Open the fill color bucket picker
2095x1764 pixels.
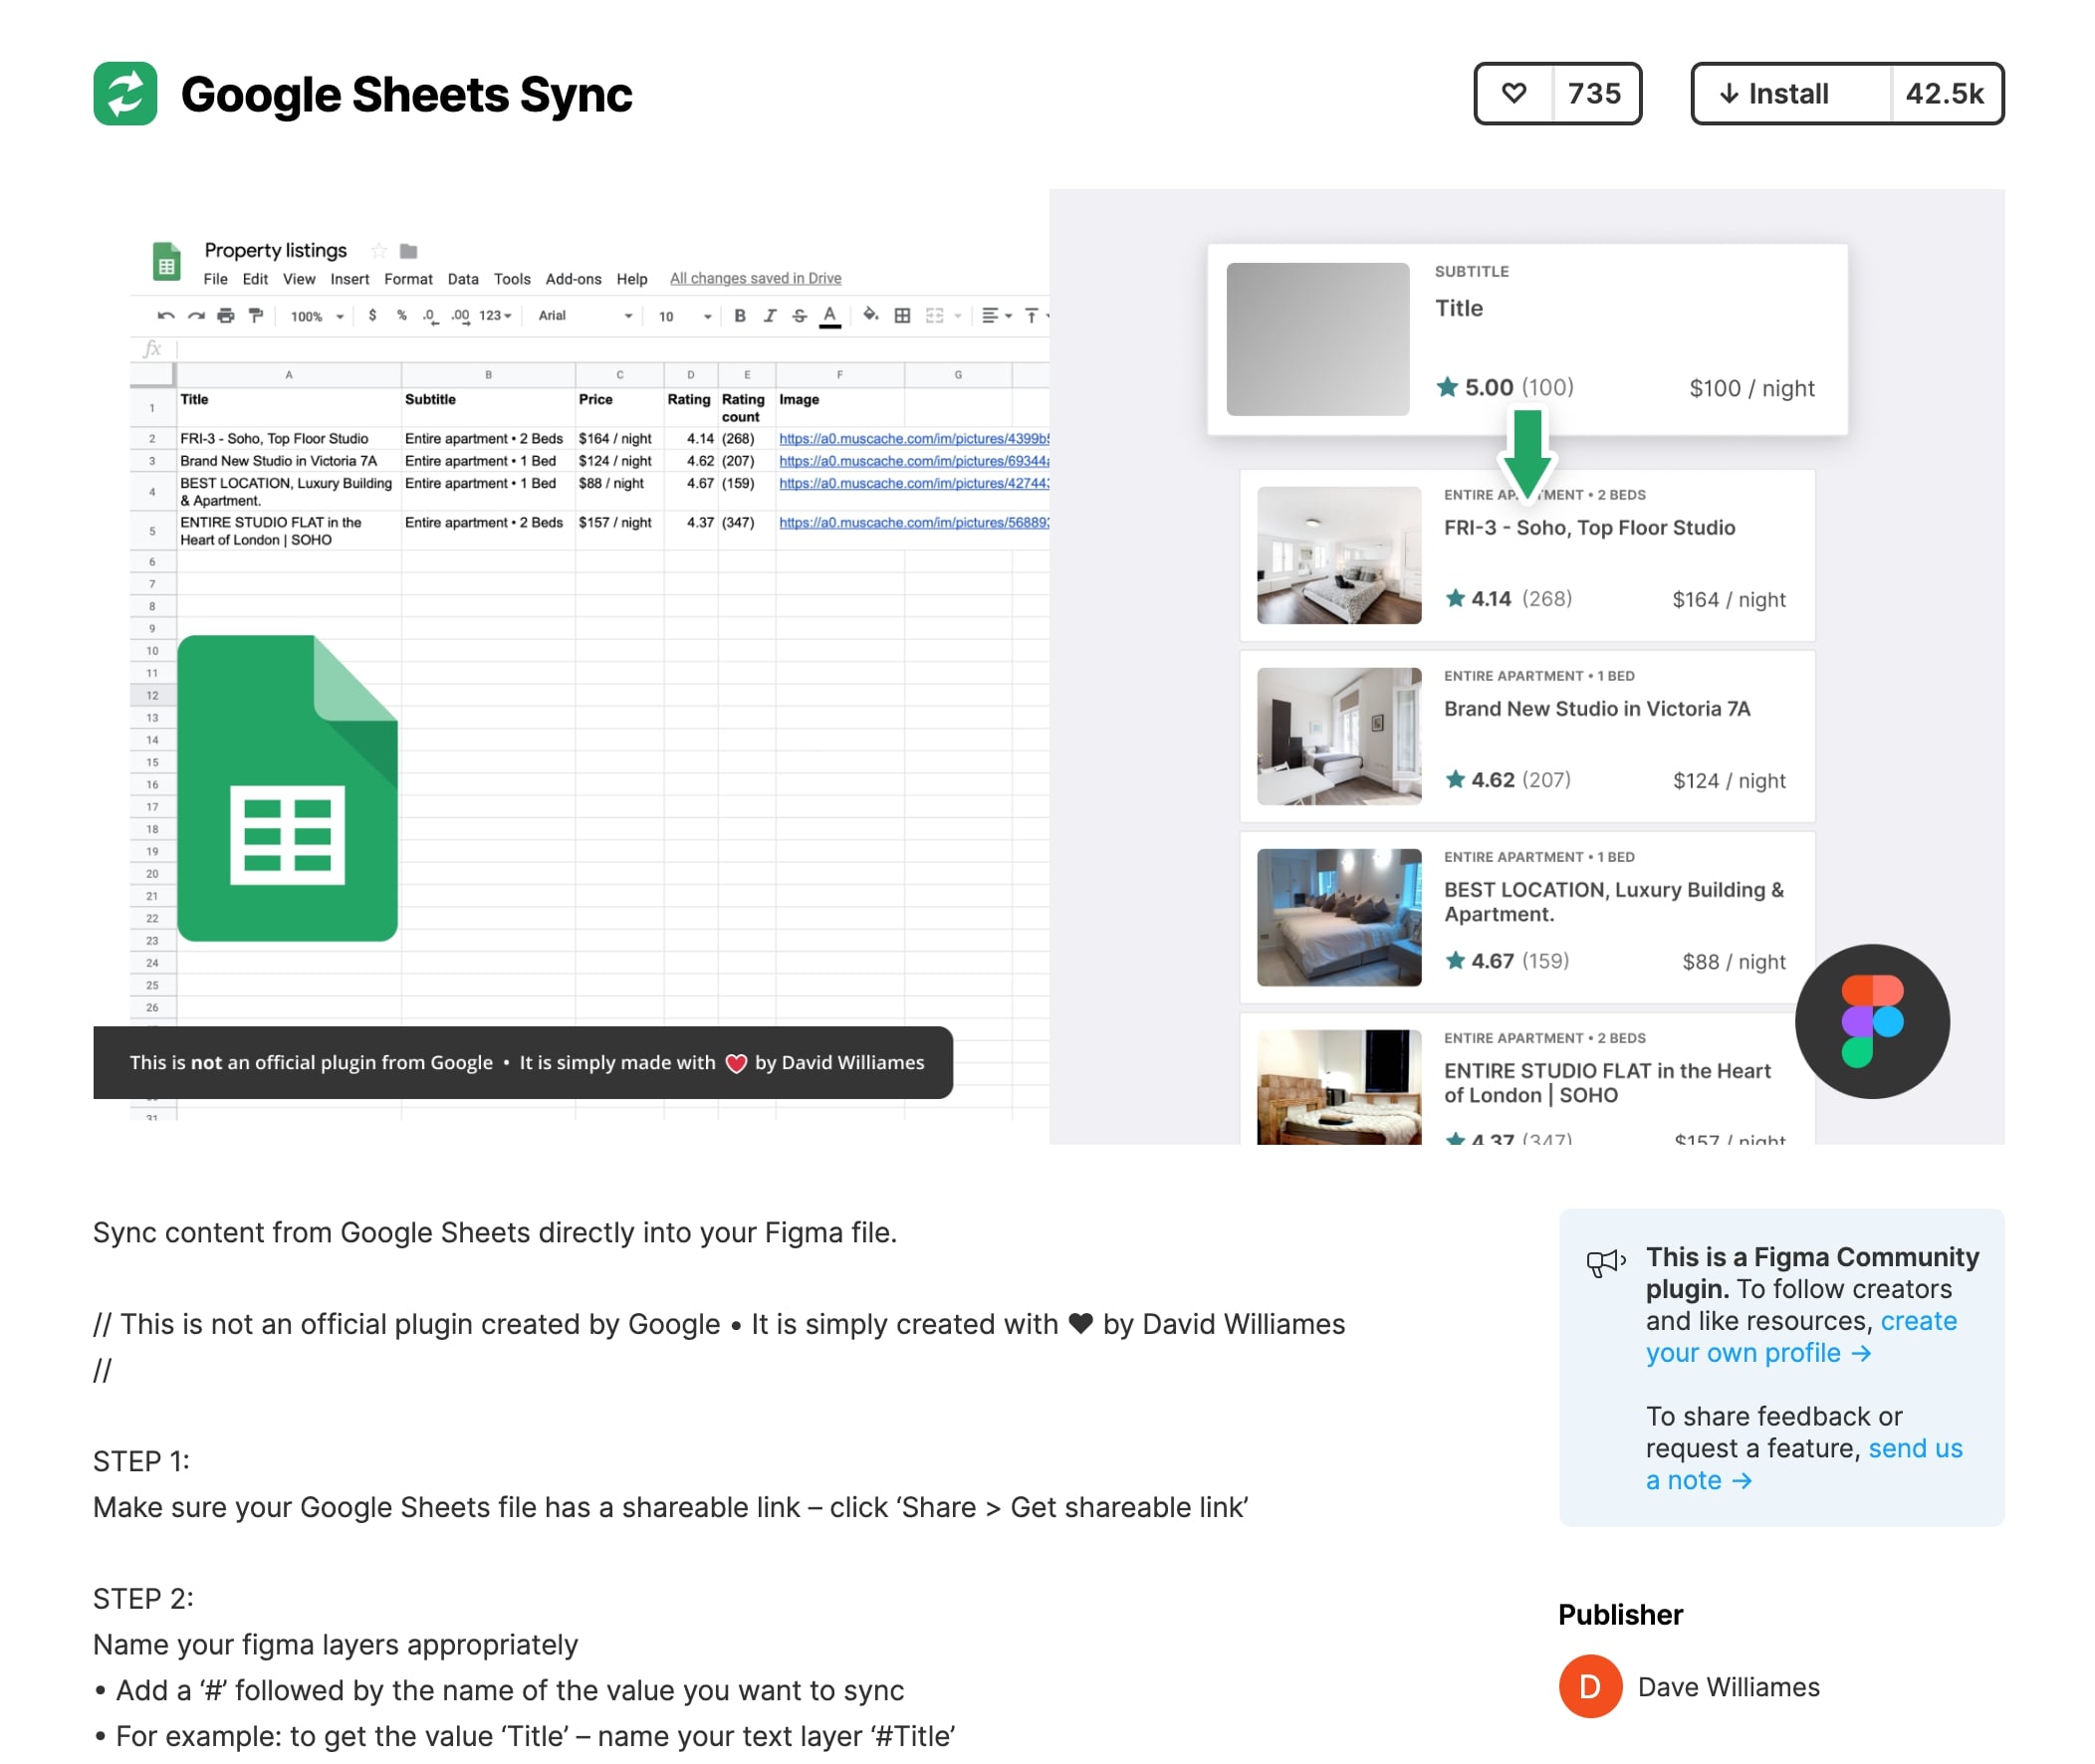coord(870,315)
